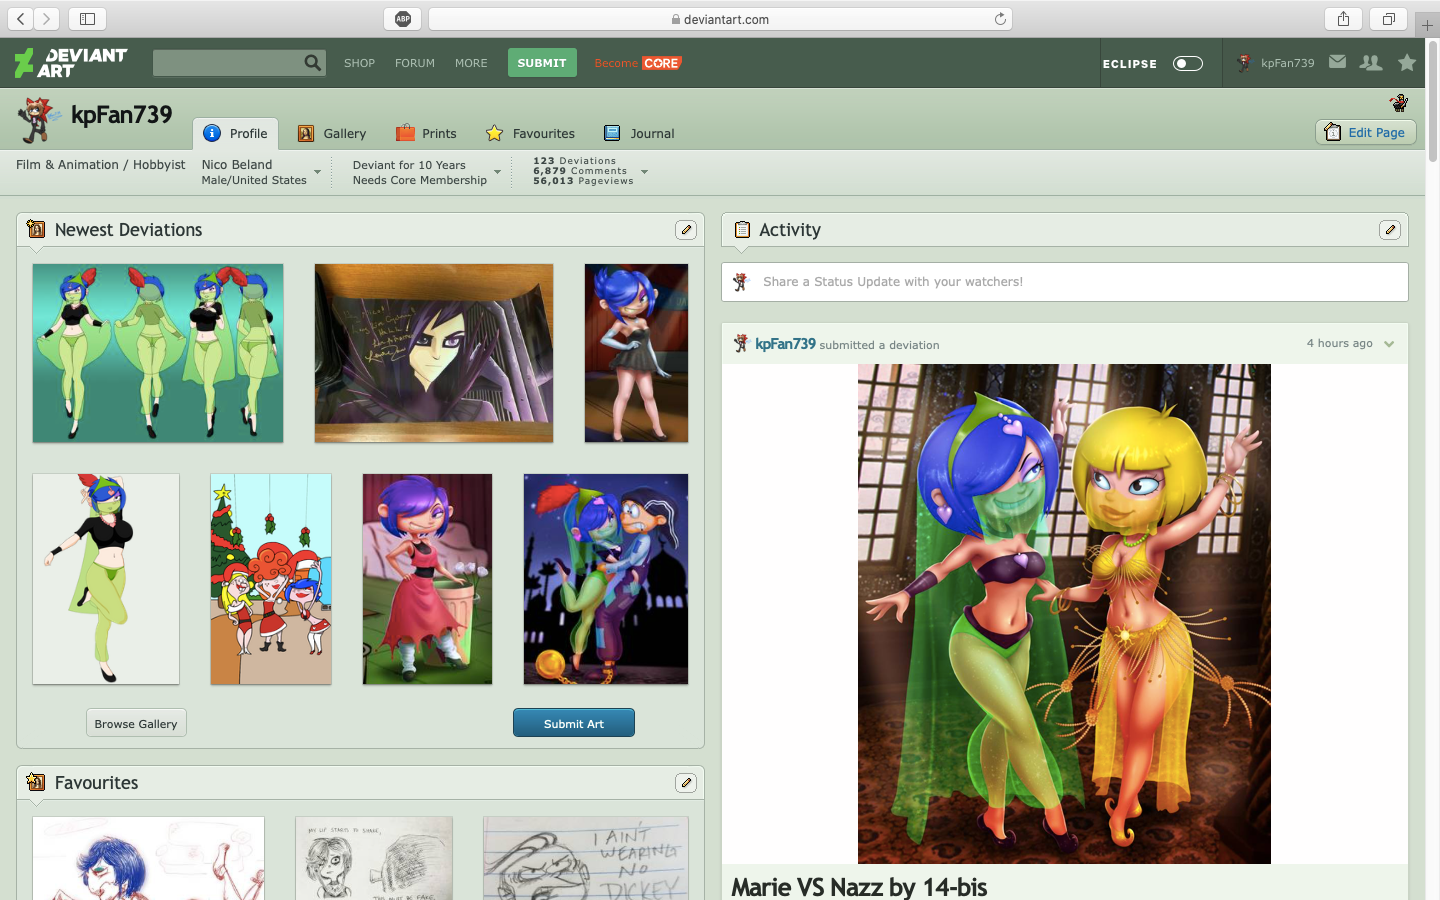Screen dimensions: 1440x900
Task: Open the Journal tab
Action: pyautogui.click(x=639, y=133)
